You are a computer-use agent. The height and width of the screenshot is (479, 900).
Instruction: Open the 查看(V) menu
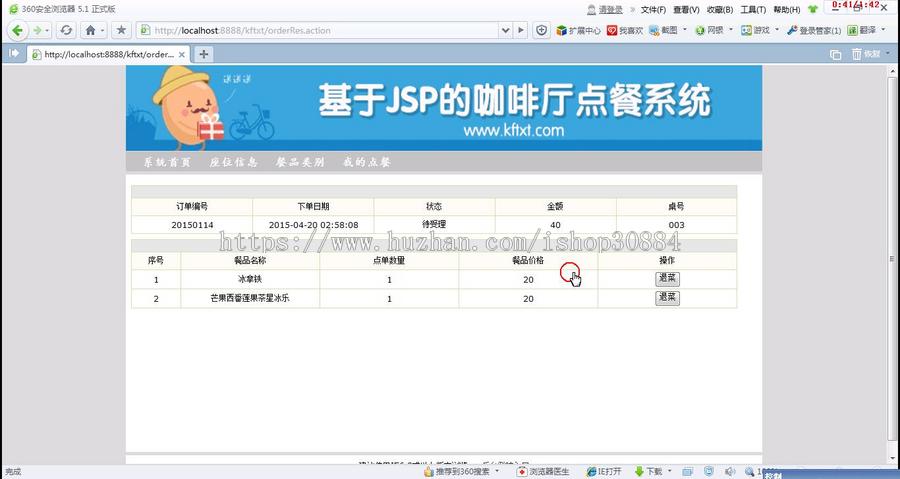click(x=686, y=10)
